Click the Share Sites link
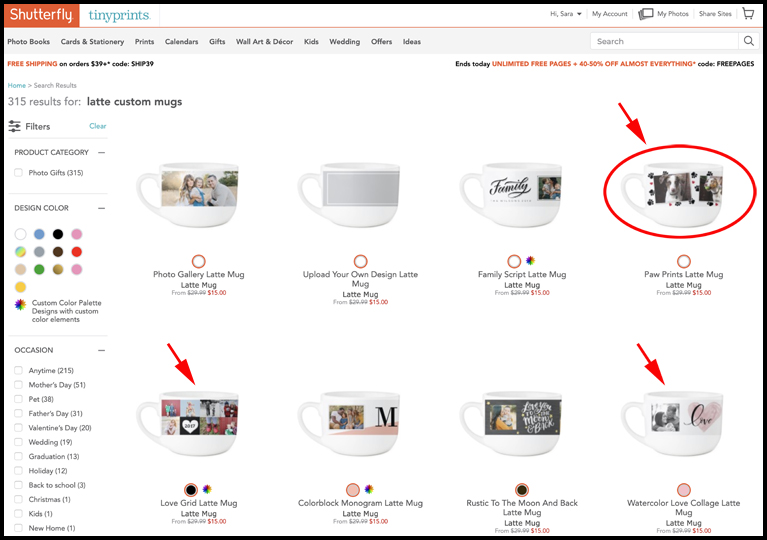 pyautogui.click(x=715, y=14)
